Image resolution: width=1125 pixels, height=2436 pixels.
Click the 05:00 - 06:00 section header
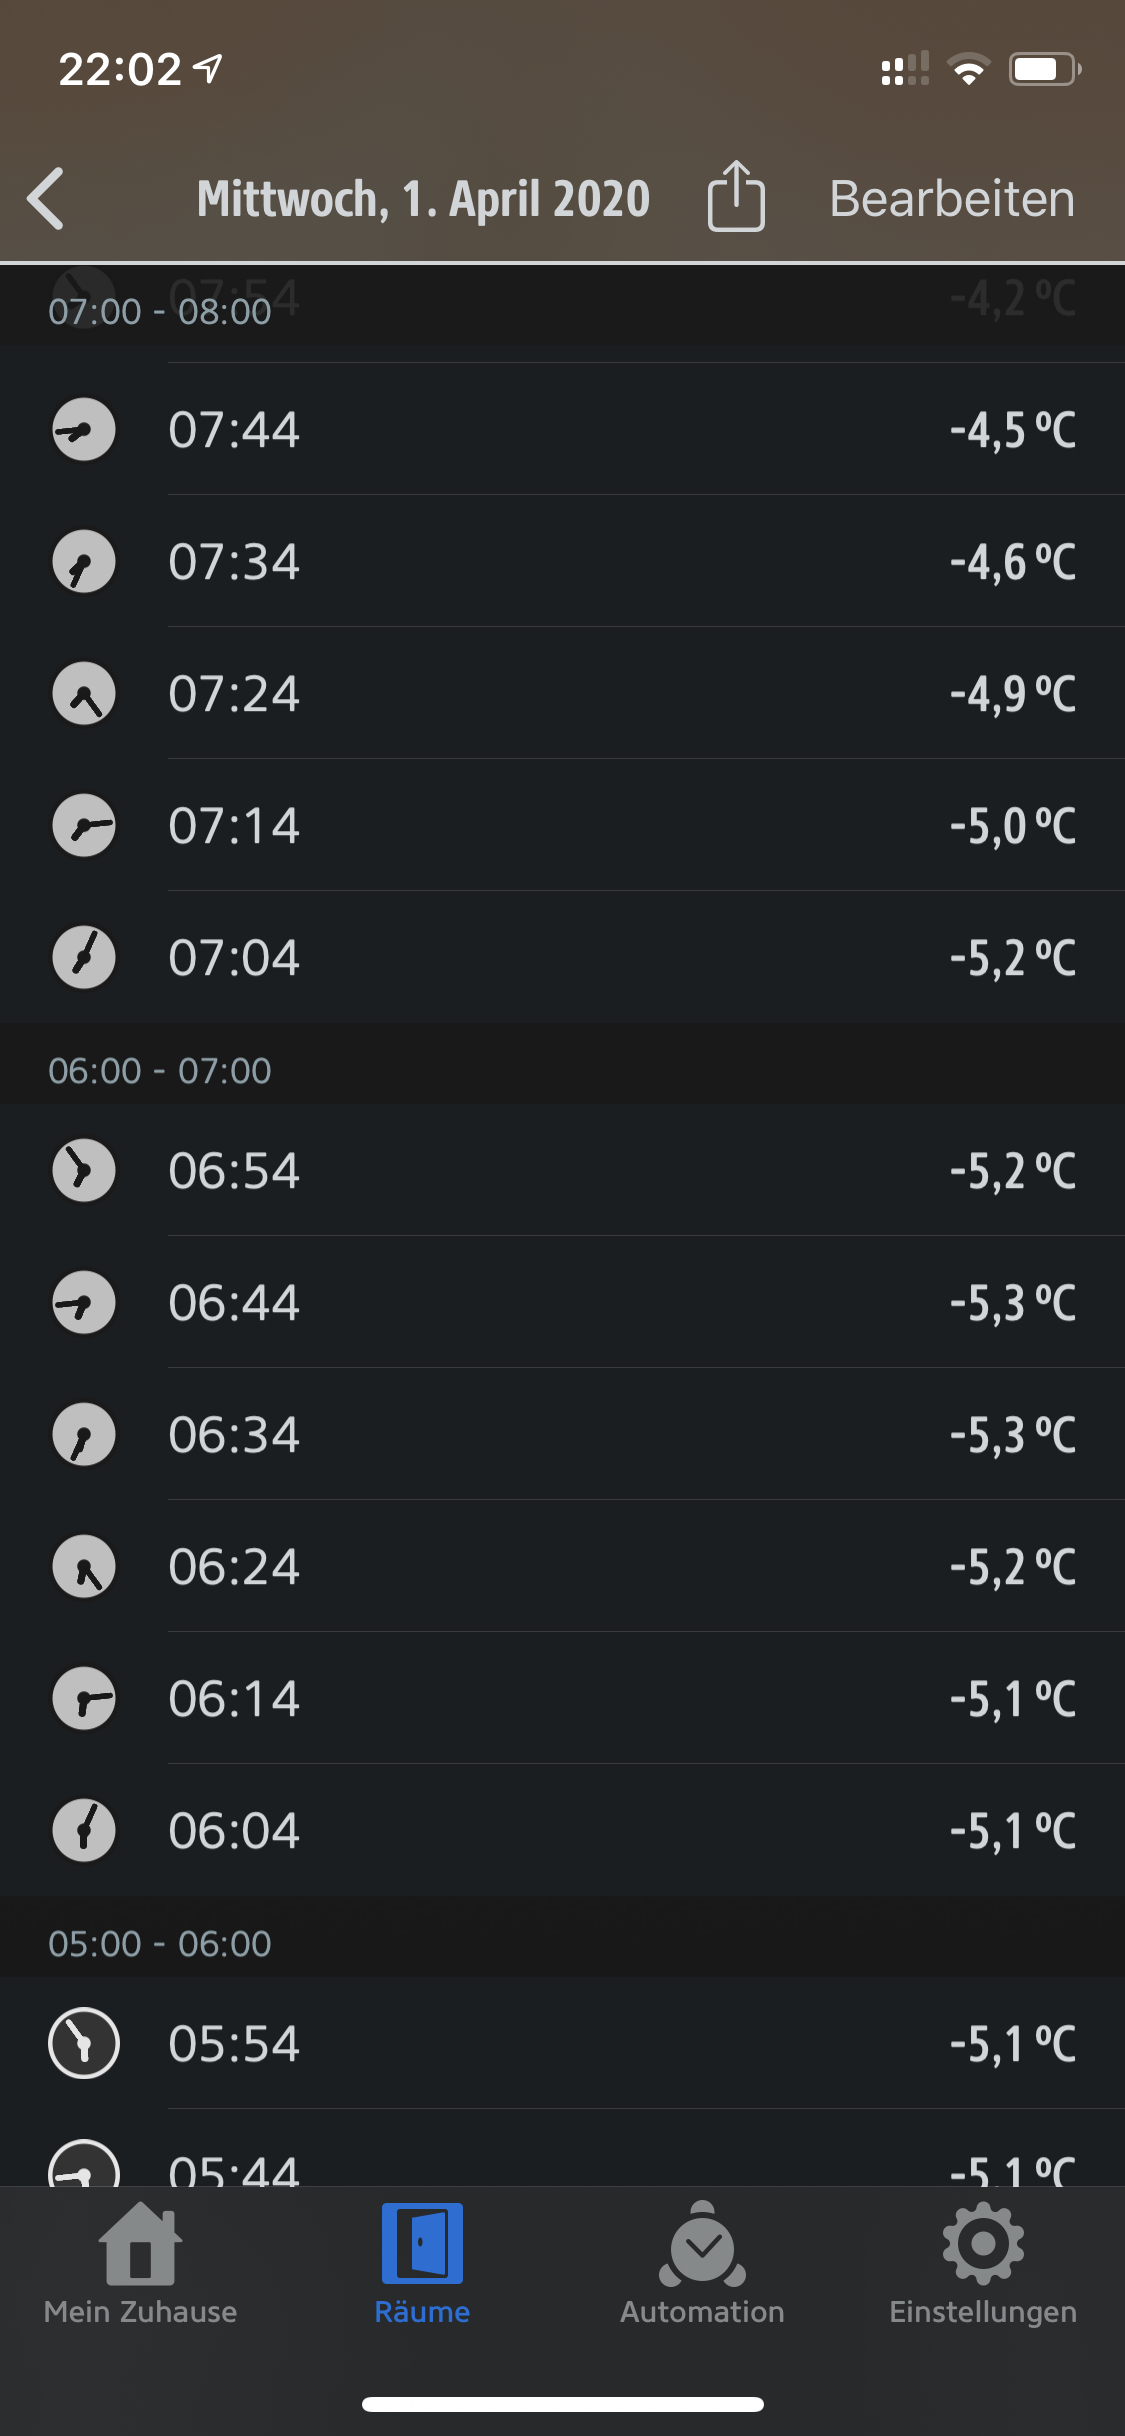tap(160, 1944)
